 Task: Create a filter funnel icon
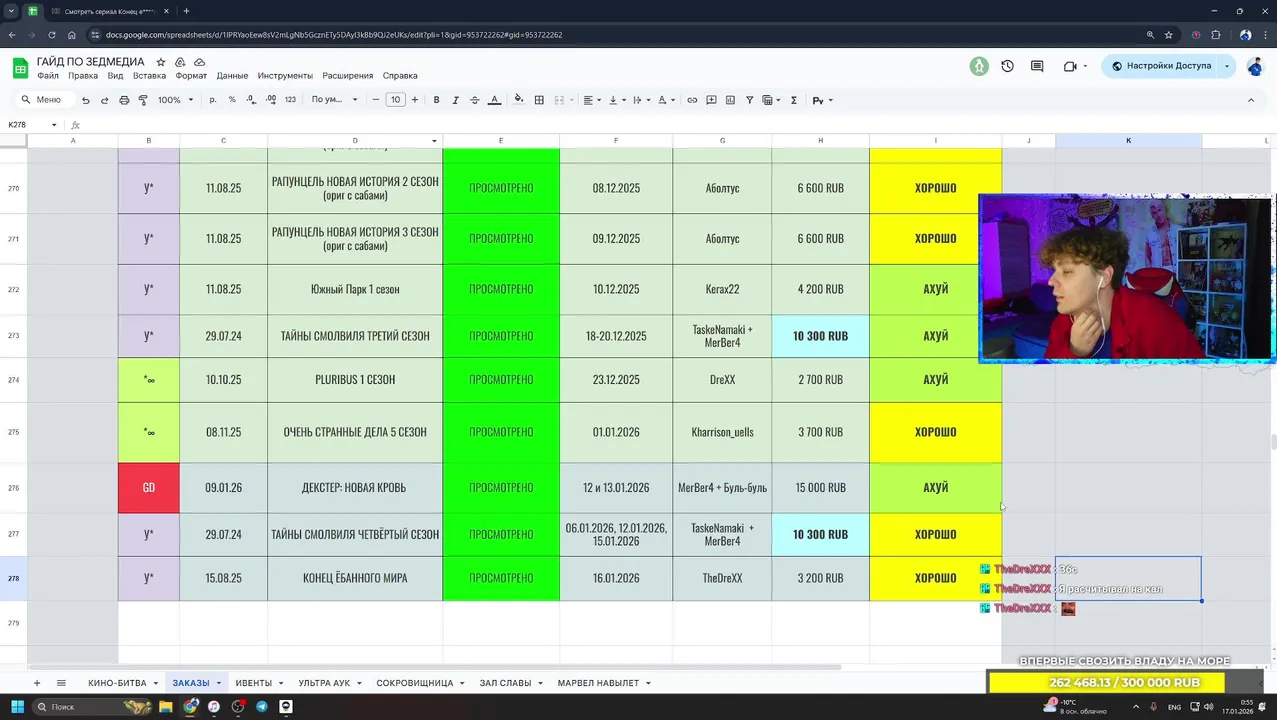tap(749, 100)
